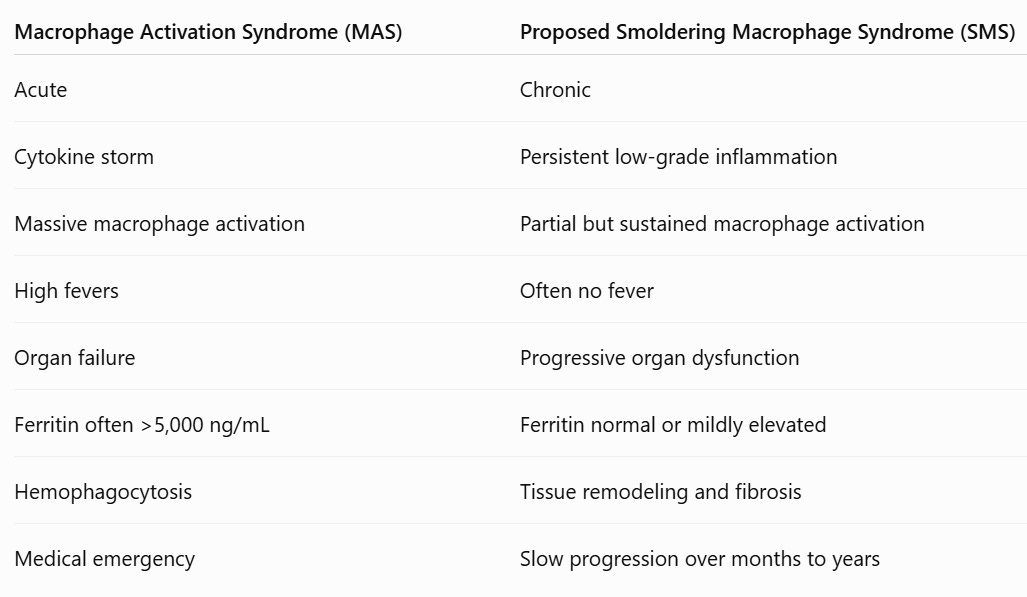Click Slow progression over months to years

[700, 559]
